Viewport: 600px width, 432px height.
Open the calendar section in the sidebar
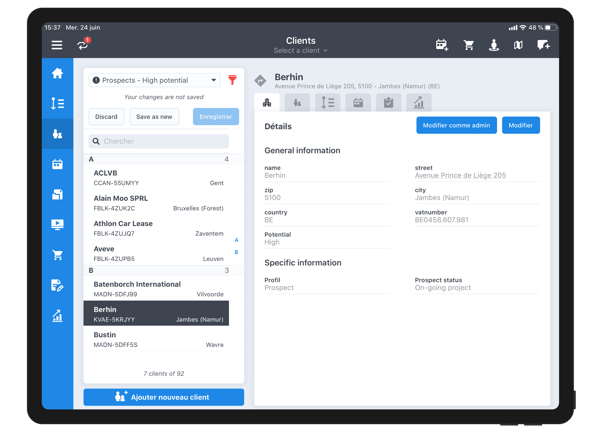point(57,164)
